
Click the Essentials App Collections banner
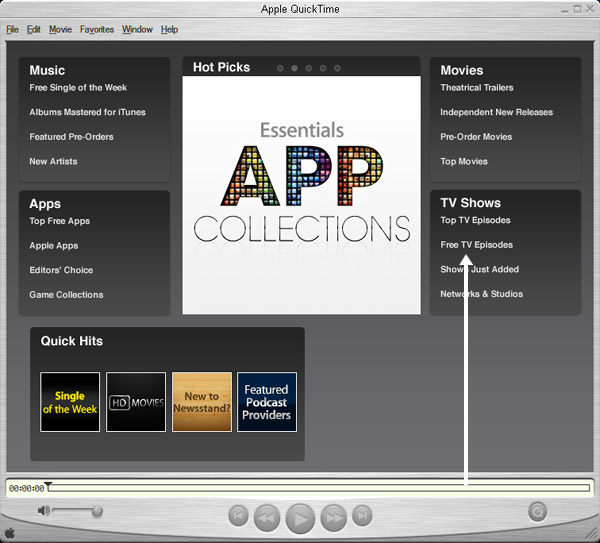click(x=302, y=195)
